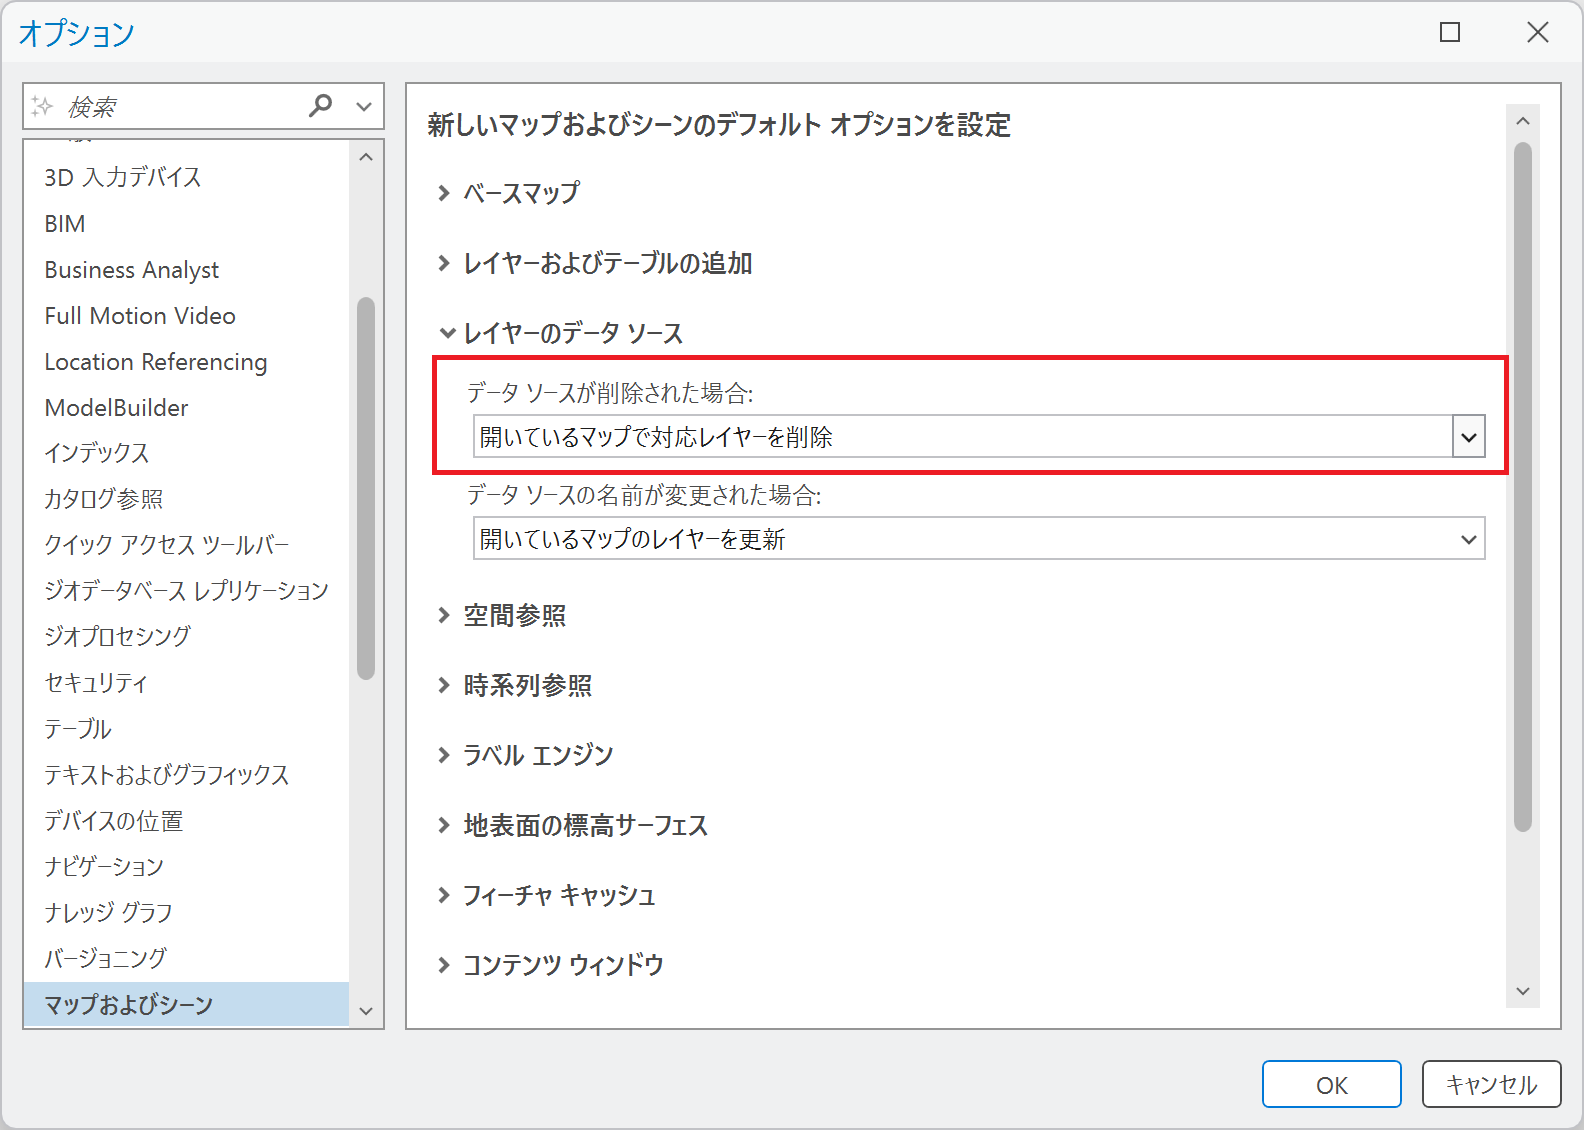Click the right panel vertical scrollbar thumb
The image size is (1584, 1130).
tap(1522, 487)
